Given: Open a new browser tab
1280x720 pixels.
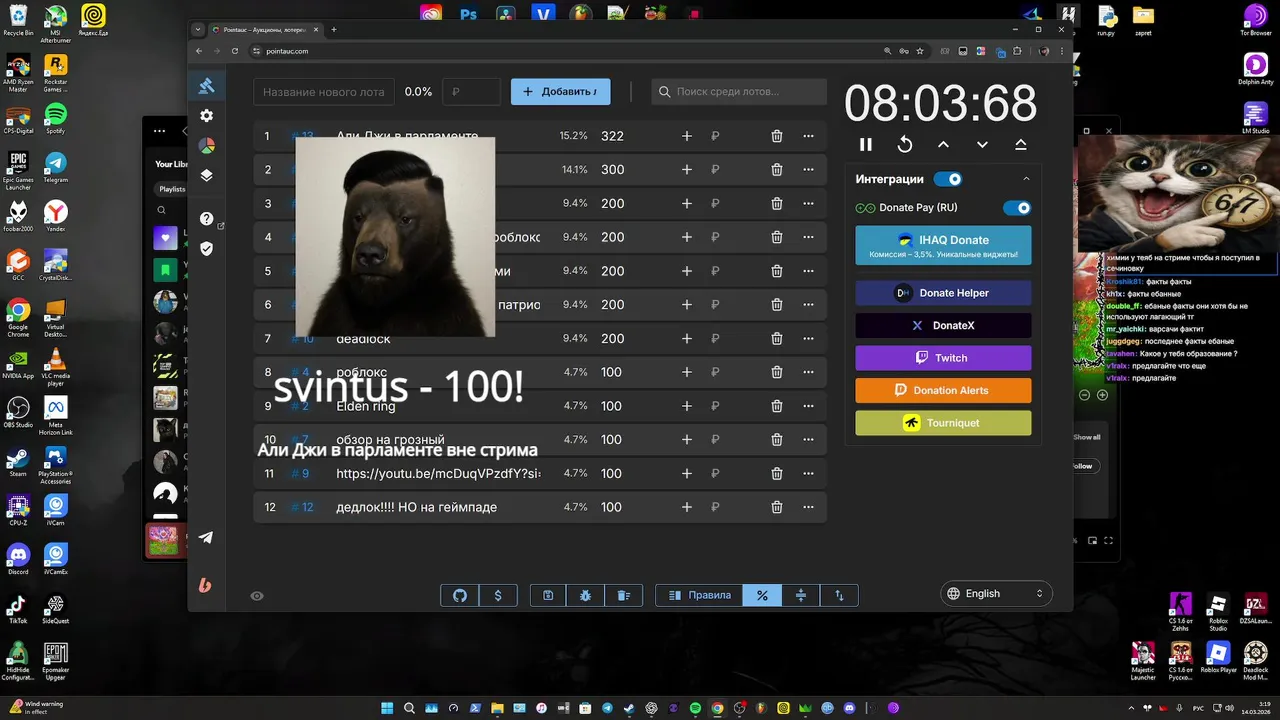Looking at the screenshot, I should coord(334,29).
